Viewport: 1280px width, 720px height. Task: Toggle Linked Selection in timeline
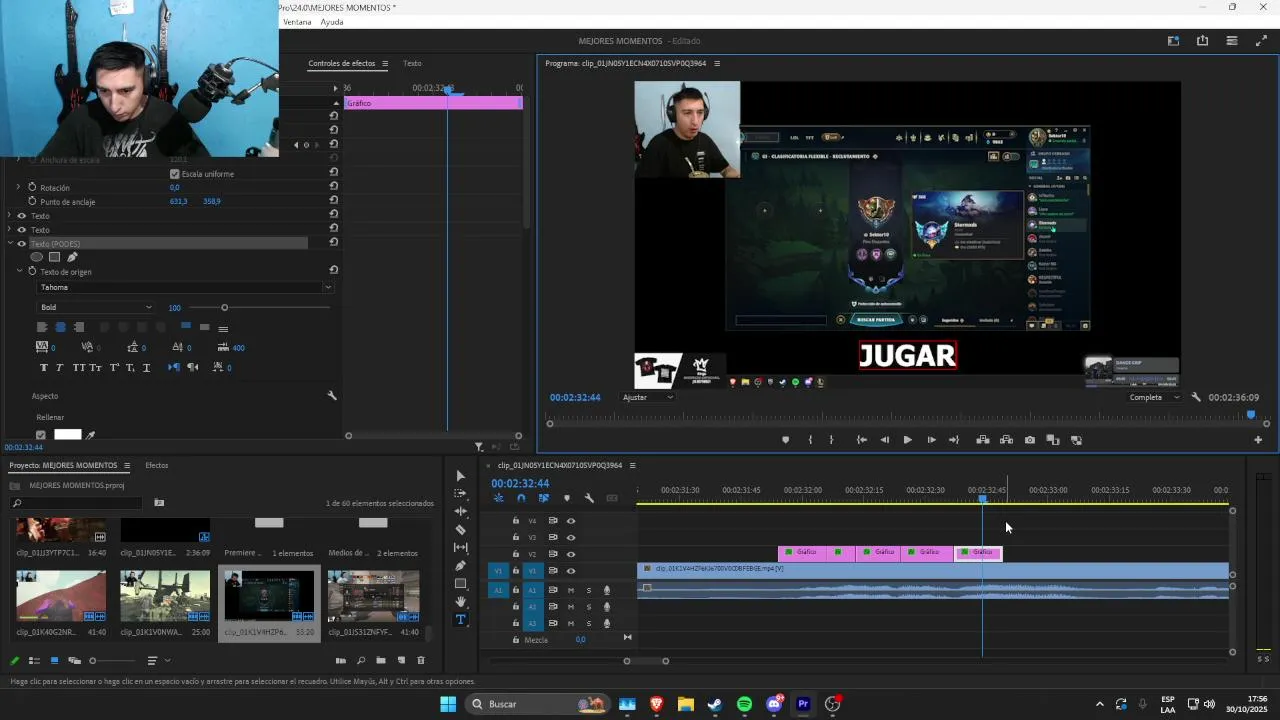coord(544,498)
